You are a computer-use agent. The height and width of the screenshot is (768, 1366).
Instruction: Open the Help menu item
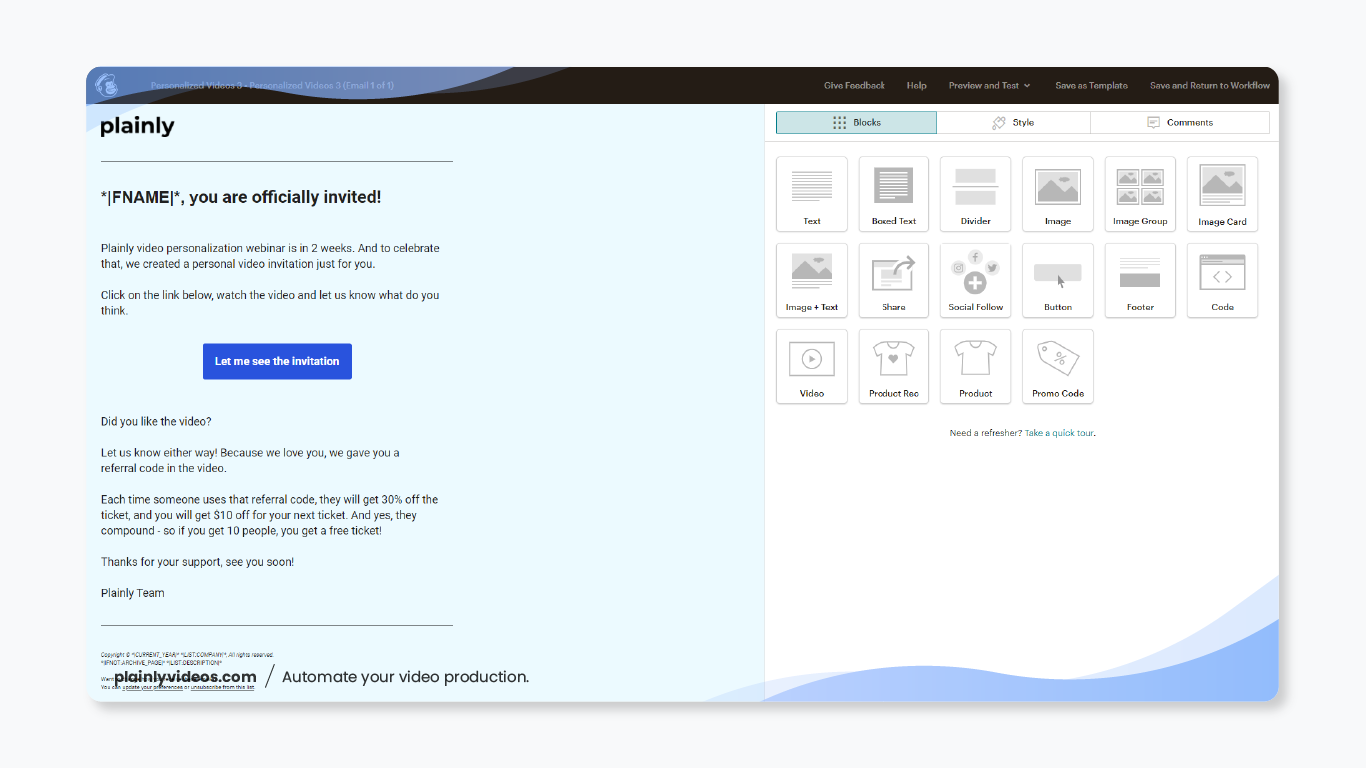point(916,86)
